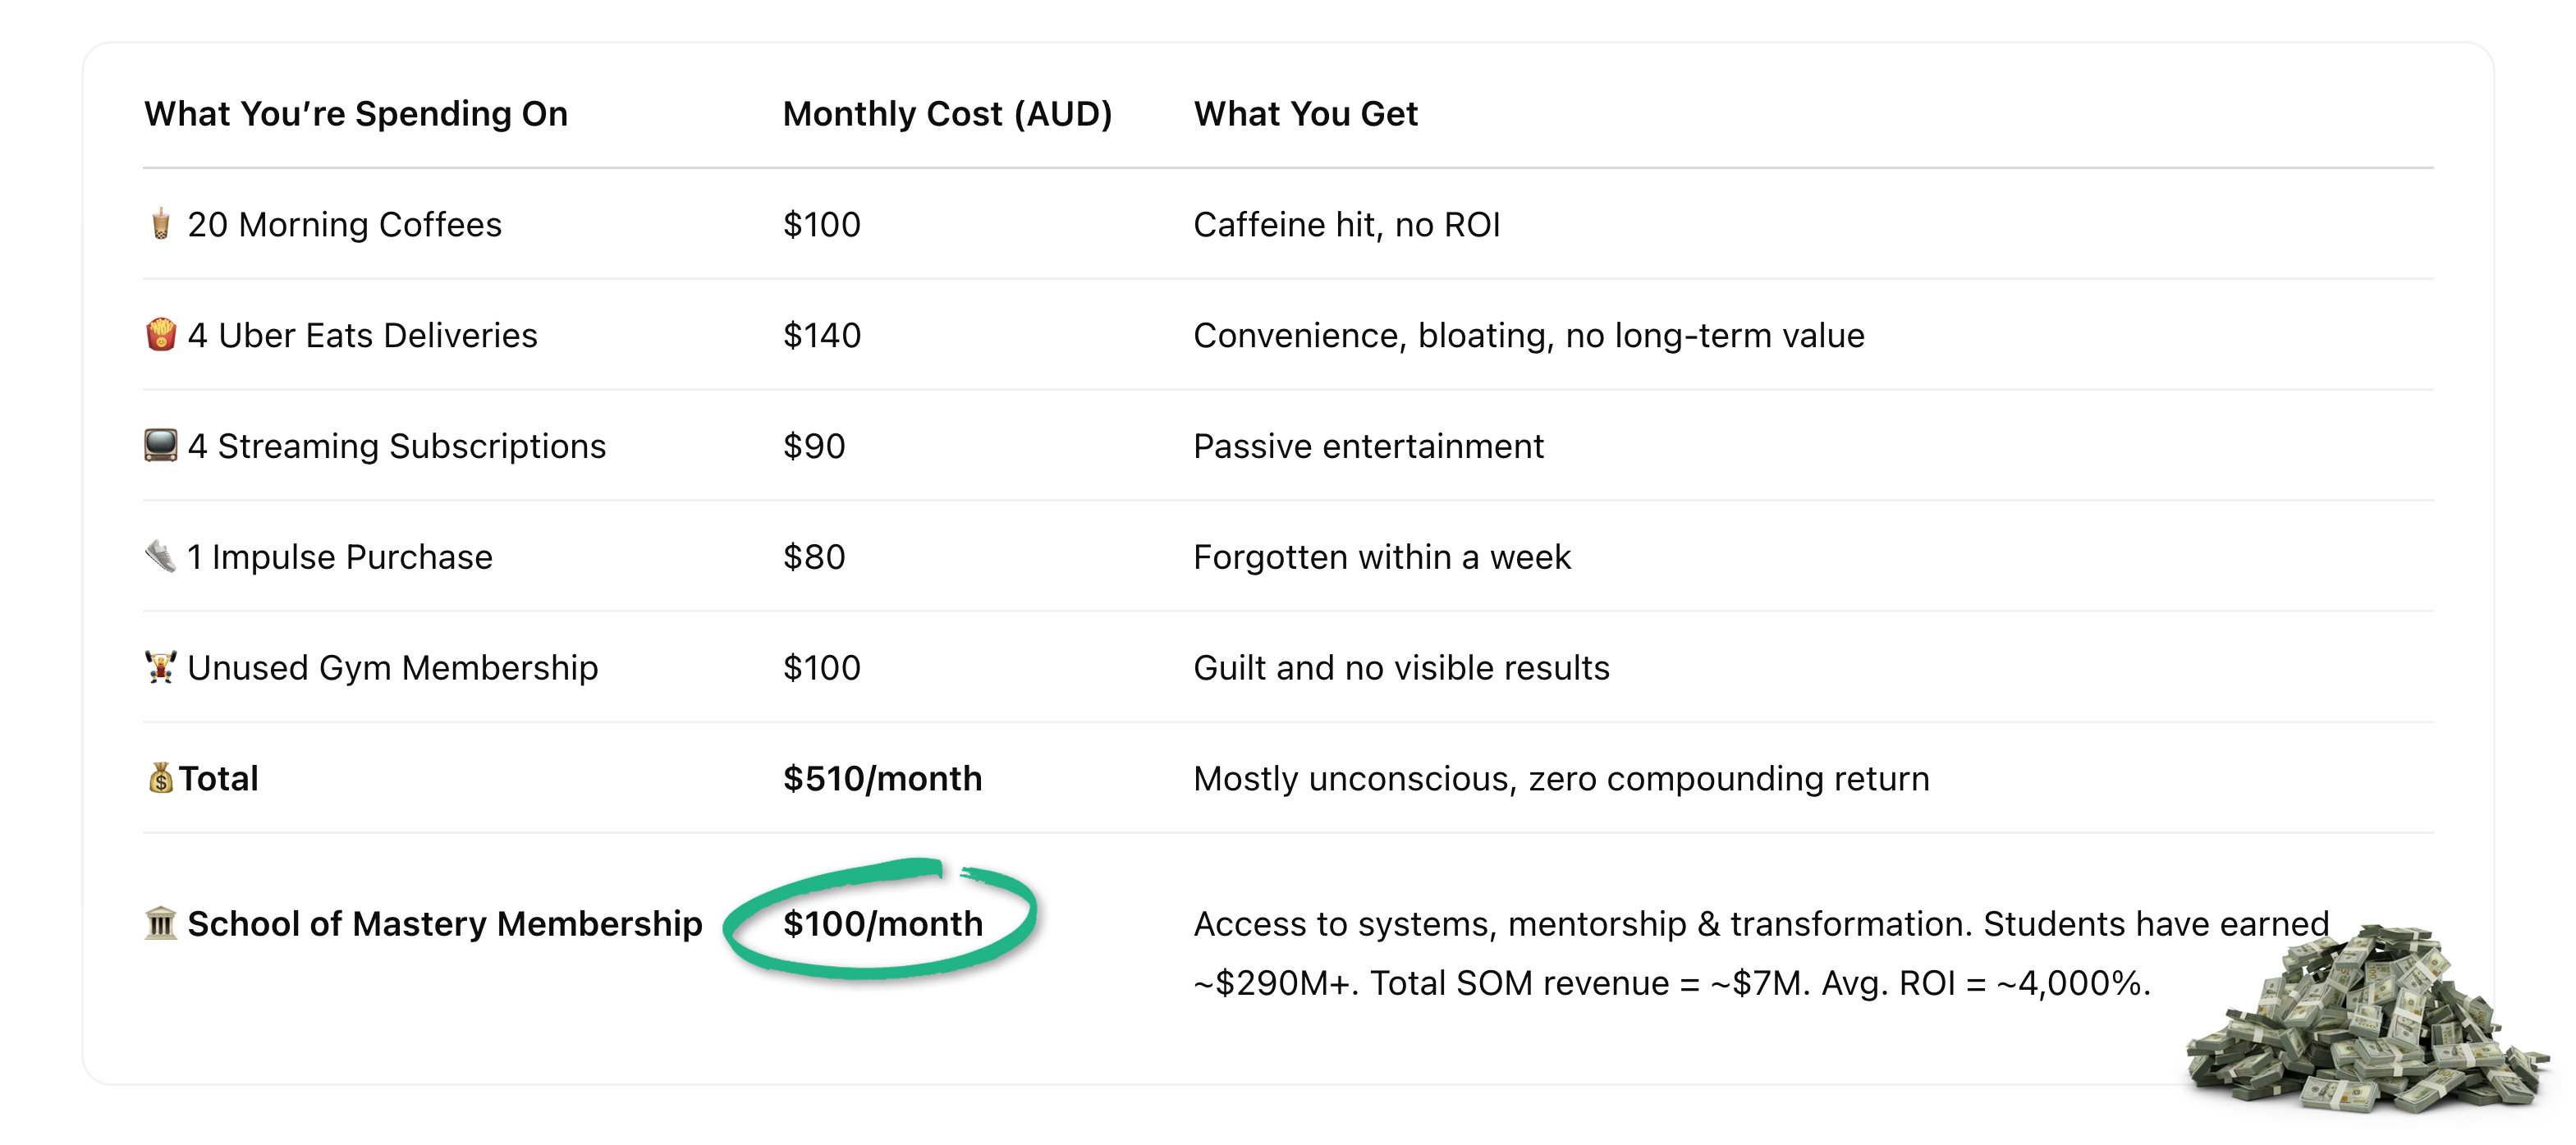
Task: Click 'Forgotten within a week' text
Action: click(1382, 557)
